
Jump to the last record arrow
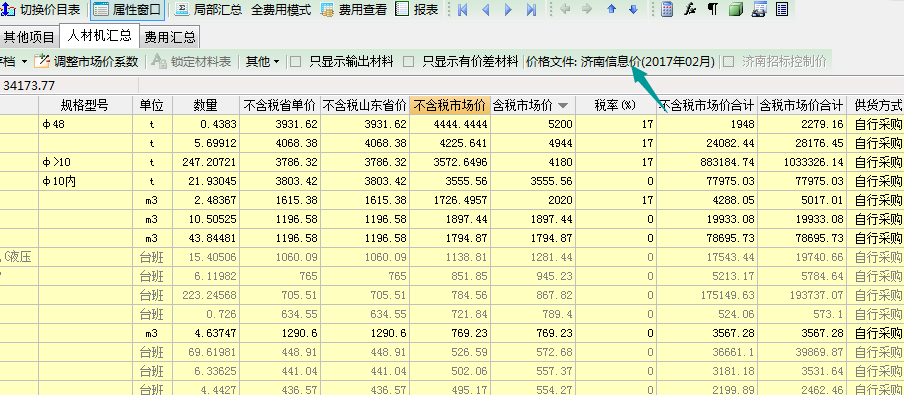pyautogui.click(x=532, y=10)
